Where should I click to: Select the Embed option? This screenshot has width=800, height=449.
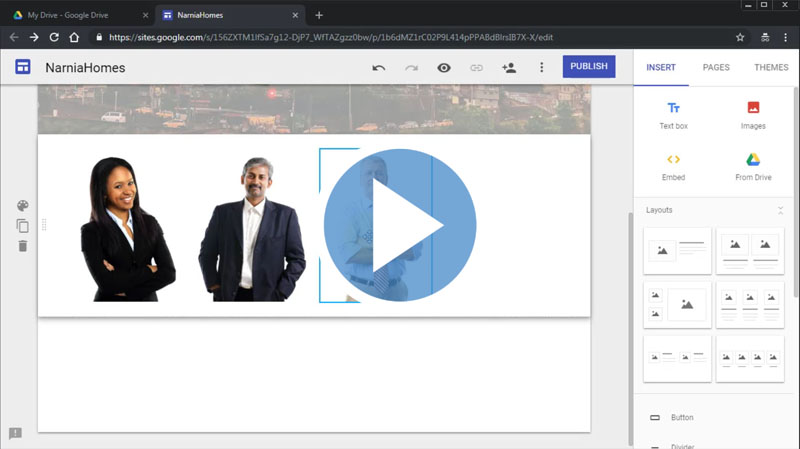point(673,166)
